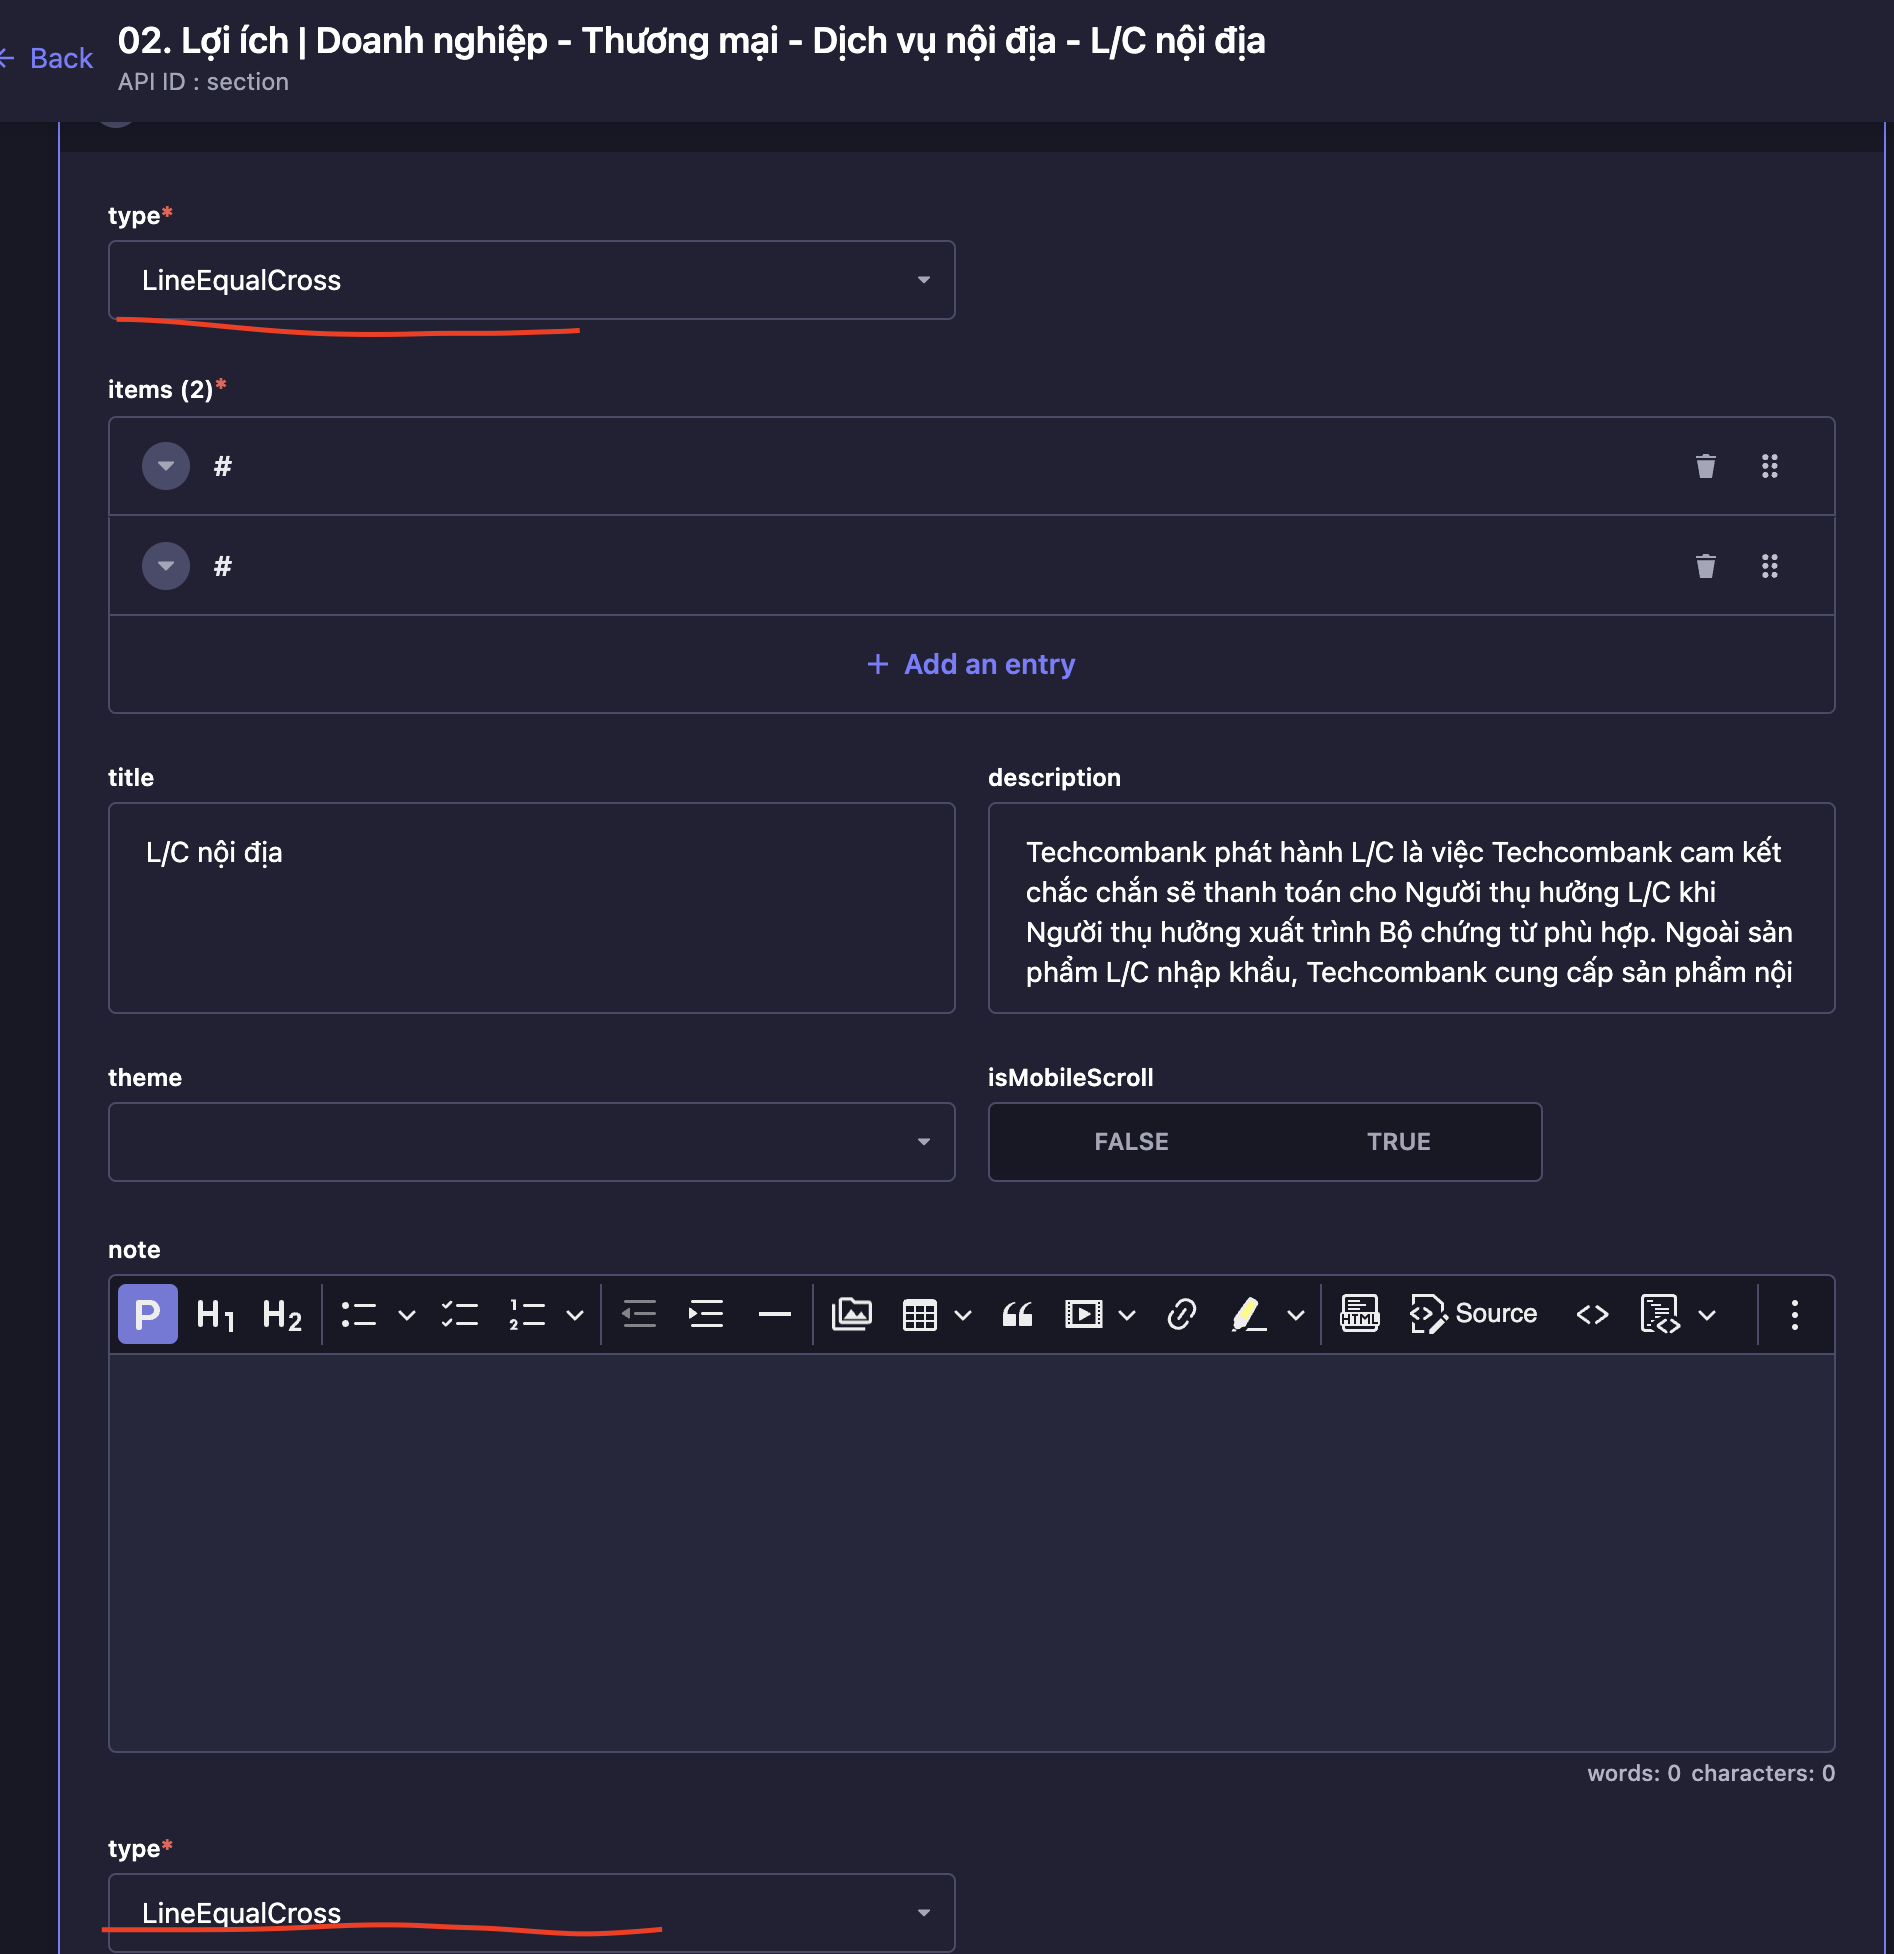The height and width of the screenshot is (1954, 1894).
Task: Open the theme dropdown
Action: (925, 1141)
